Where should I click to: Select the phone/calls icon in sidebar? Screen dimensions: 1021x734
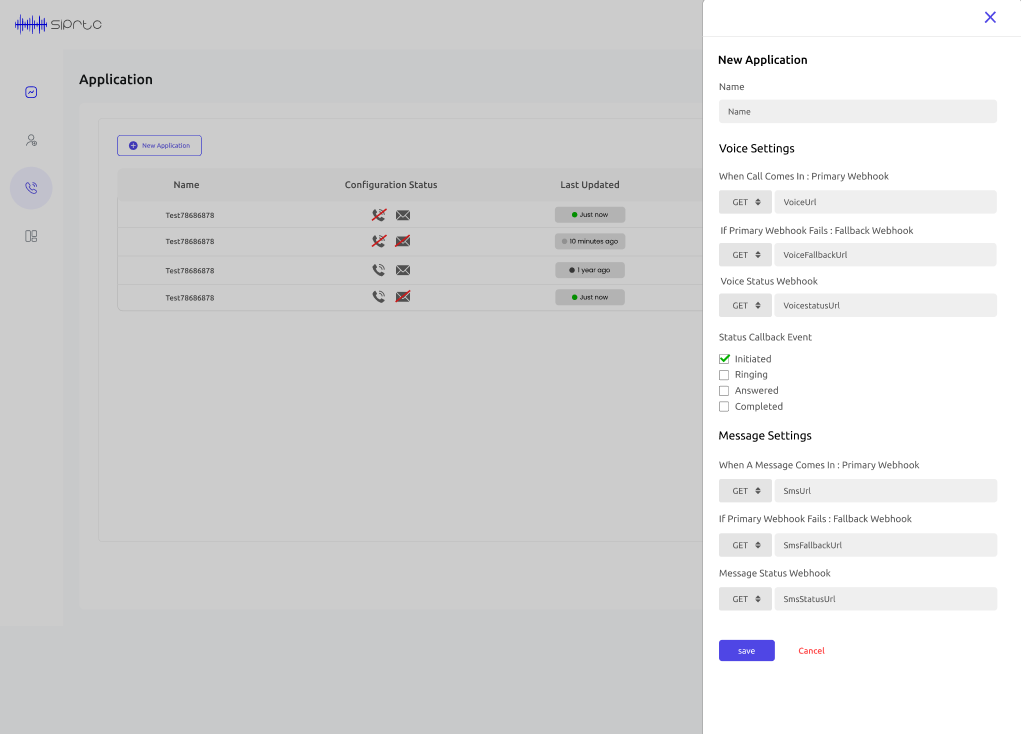[x=31, y=188]
